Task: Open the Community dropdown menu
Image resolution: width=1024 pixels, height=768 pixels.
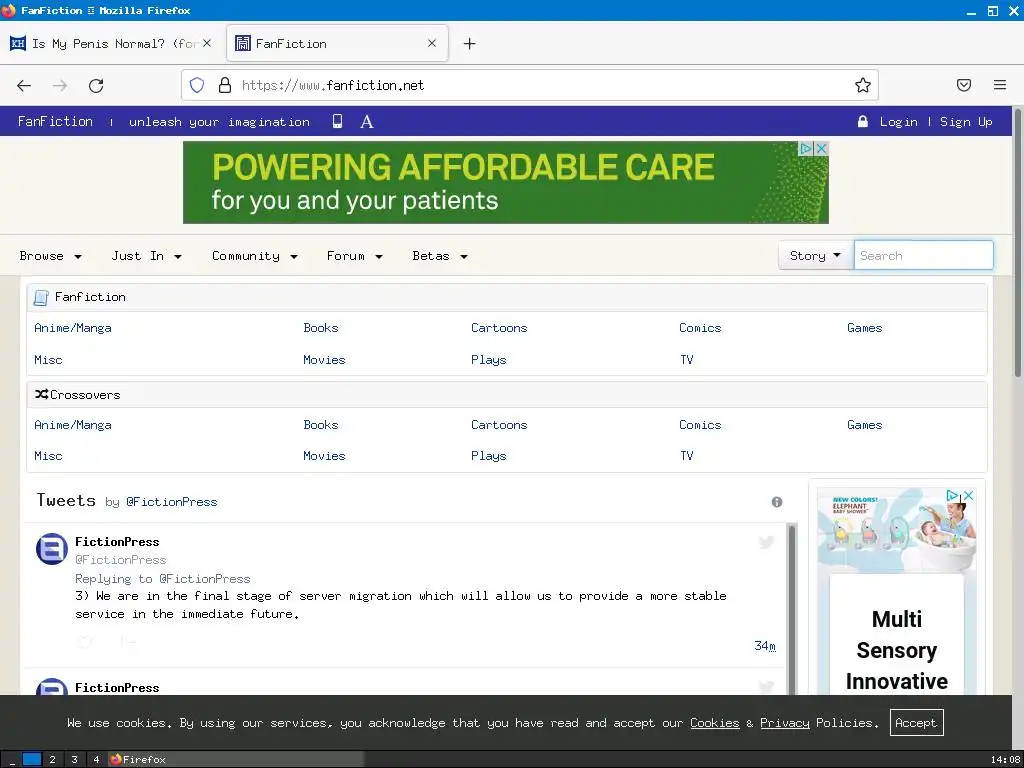Action: [x=255, y=256]
